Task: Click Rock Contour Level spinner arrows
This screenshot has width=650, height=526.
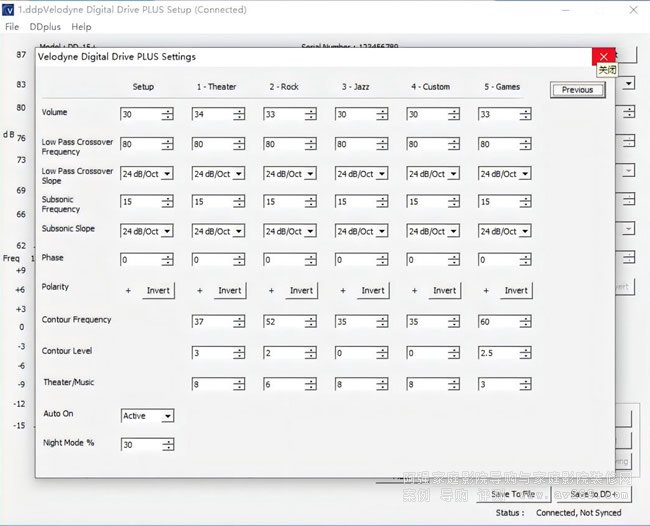Action: tap(310, 354)
